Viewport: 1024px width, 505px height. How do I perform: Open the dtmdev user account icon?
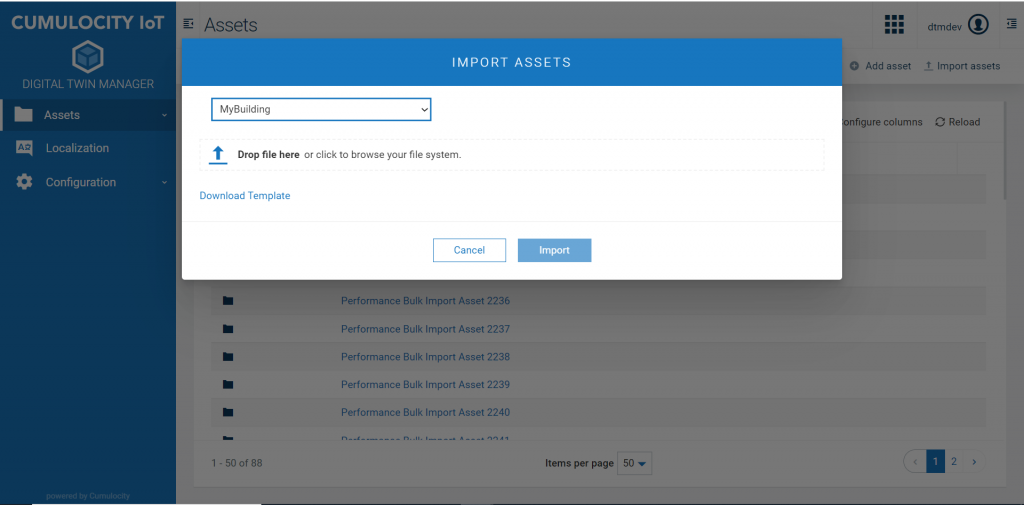(x=978, y=25)
